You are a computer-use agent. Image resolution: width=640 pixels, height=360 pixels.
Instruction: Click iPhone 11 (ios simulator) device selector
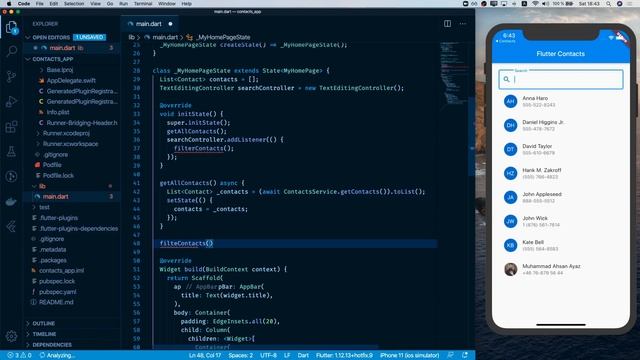pos(409,355)
